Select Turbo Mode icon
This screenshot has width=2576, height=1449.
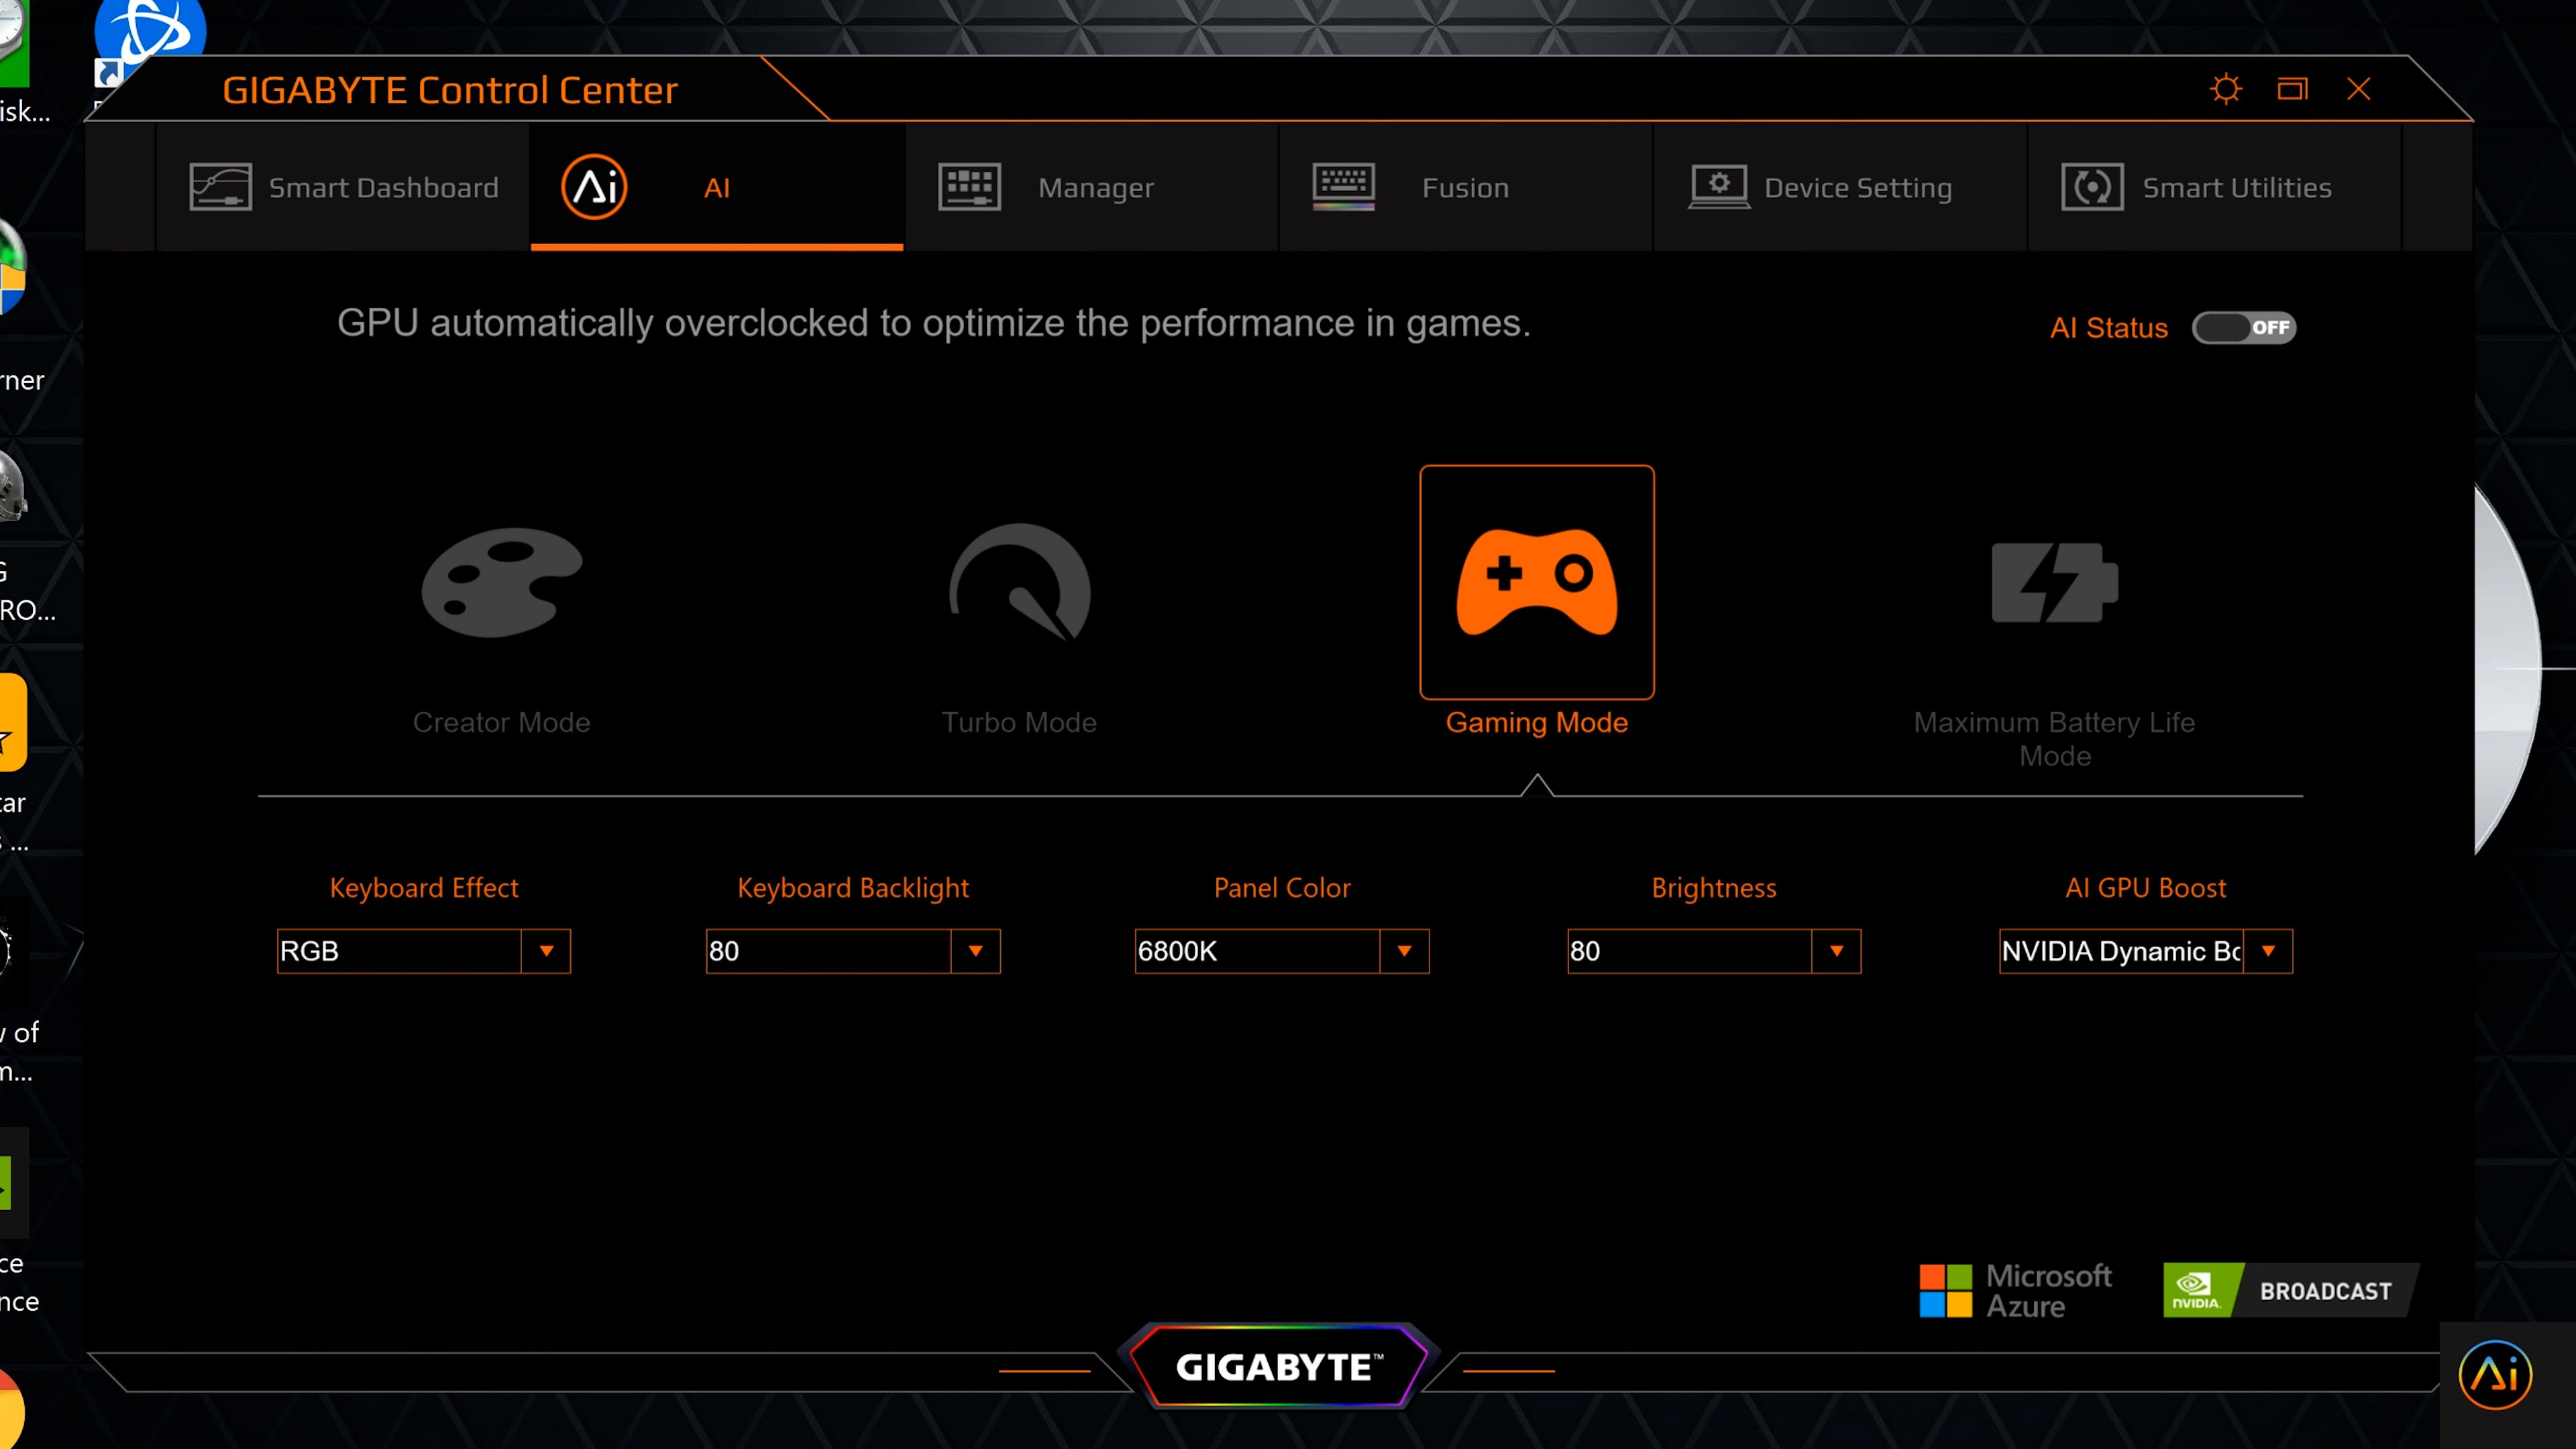1019,582
